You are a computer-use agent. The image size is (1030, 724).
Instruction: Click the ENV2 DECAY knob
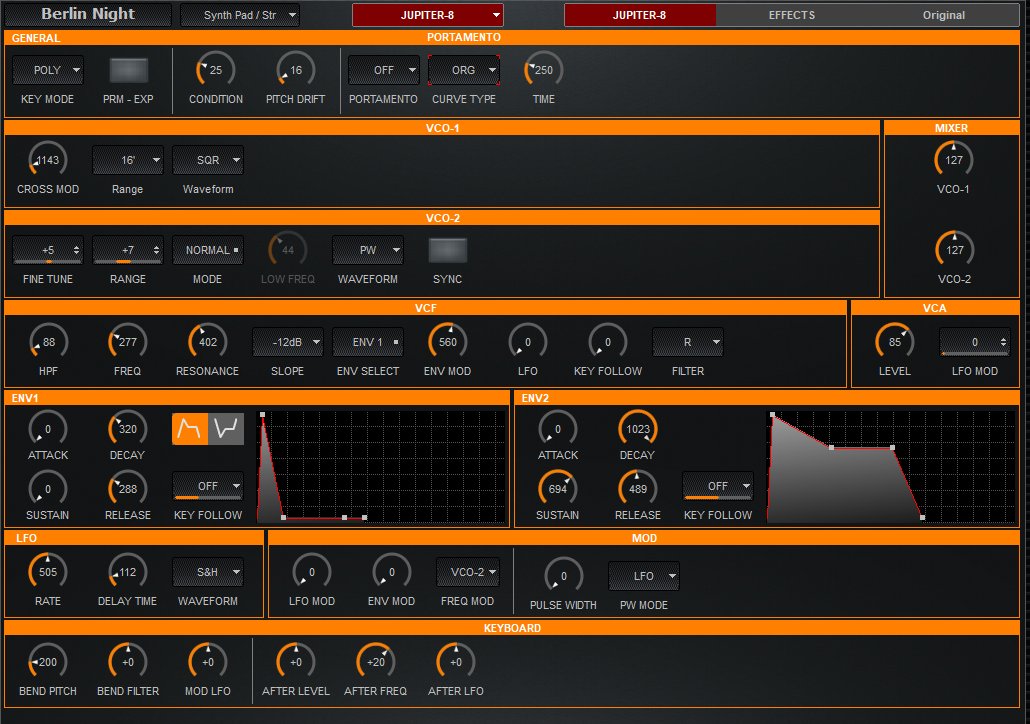point(638,429)
